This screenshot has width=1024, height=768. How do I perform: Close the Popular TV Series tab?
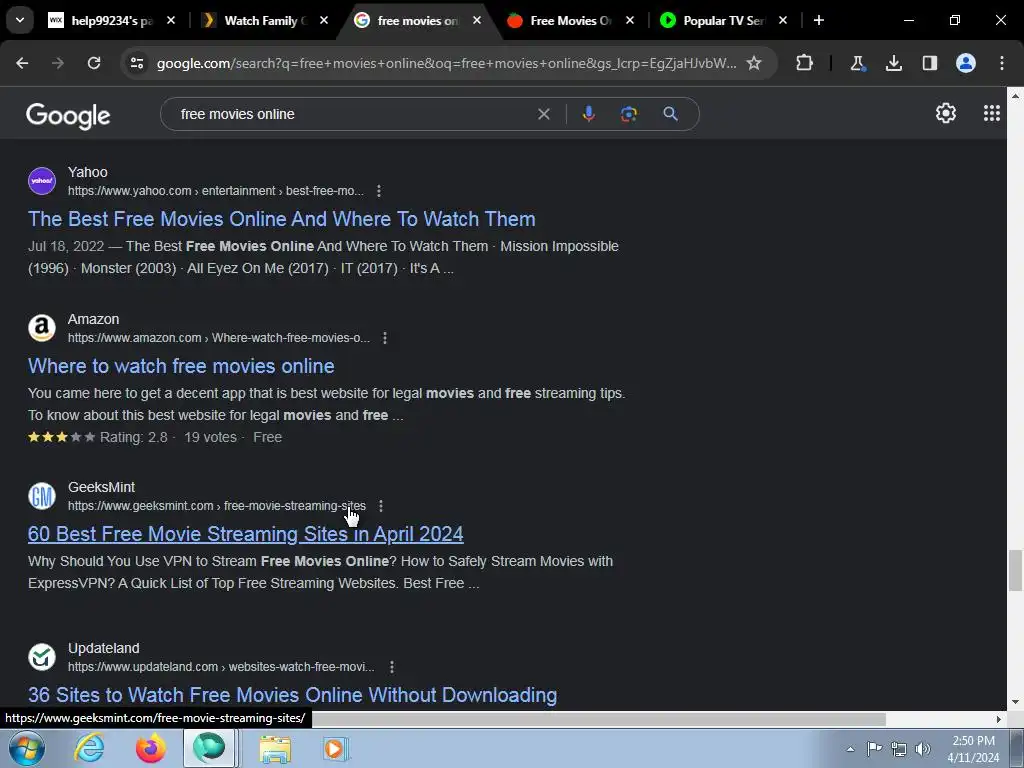coord(783,20)
